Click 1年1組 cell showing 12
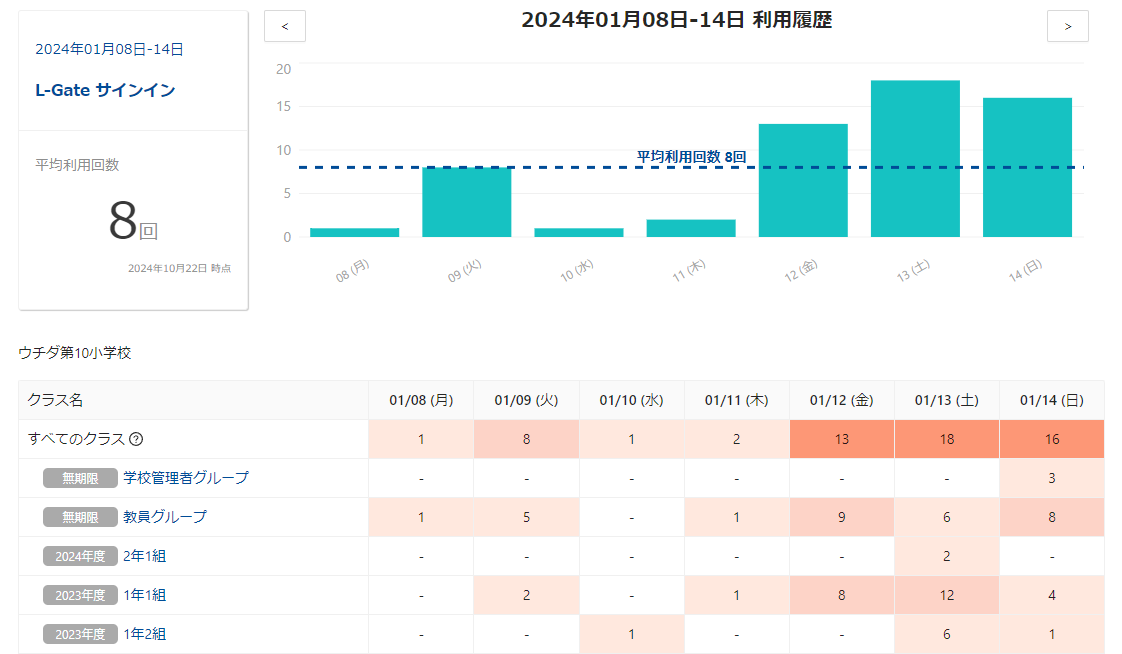This screenshot has height=654, width=1122. point(946,595)
